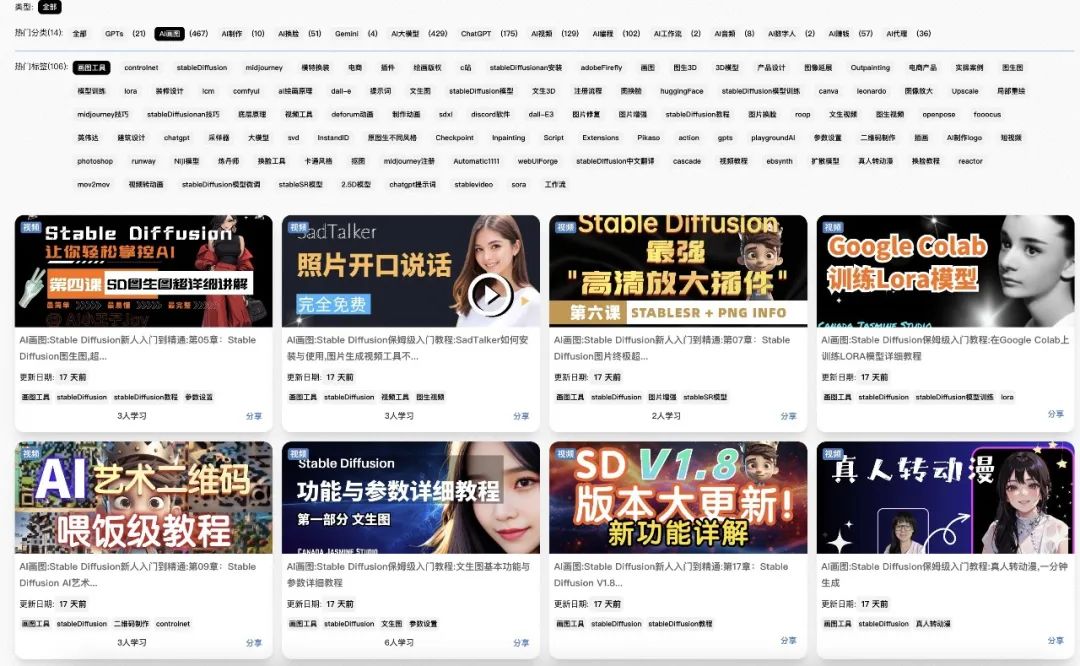Share the 第17章 V1.8 course

point(788,641)
